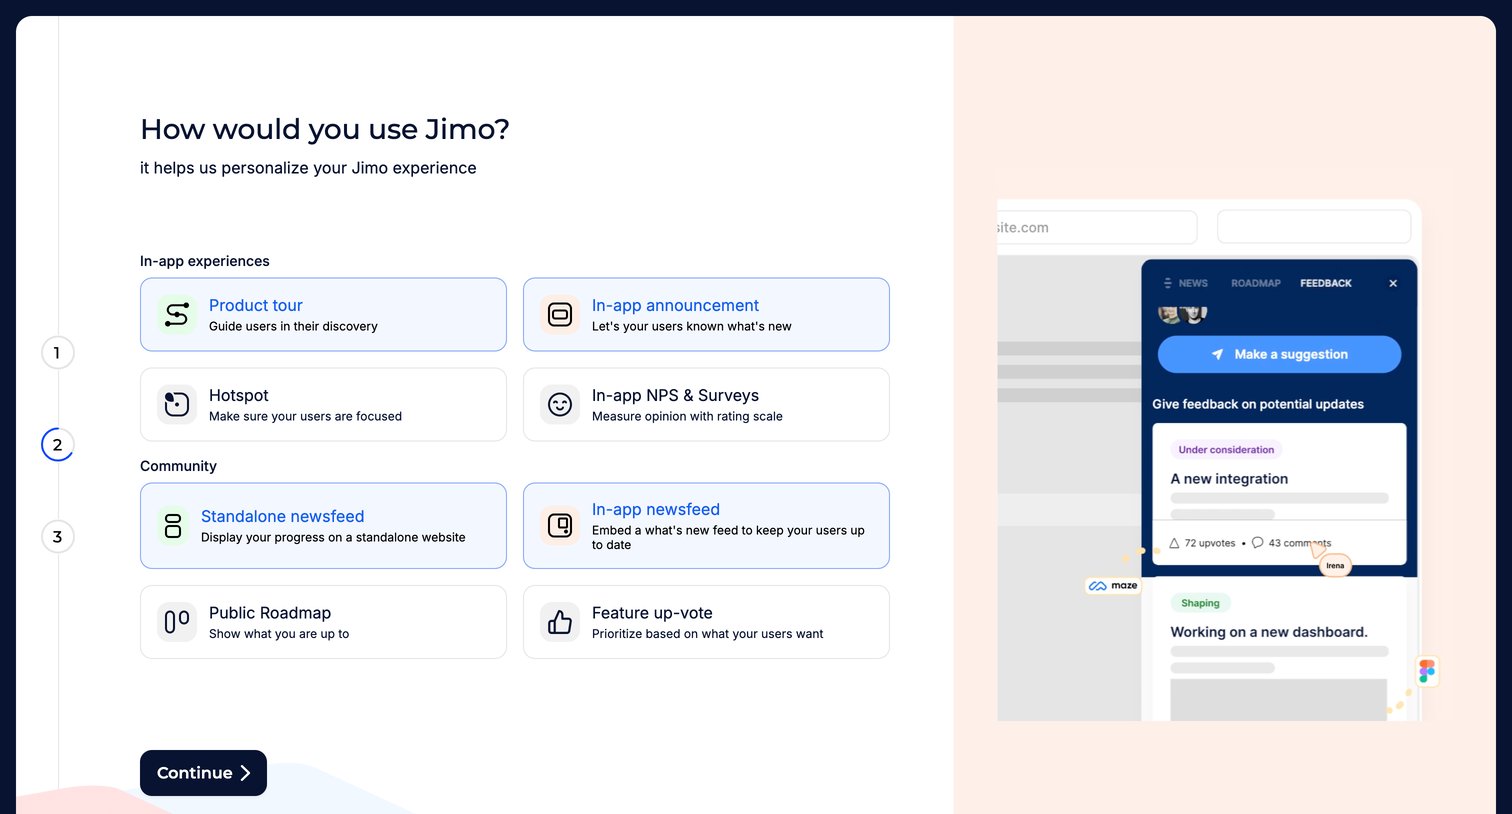Click the Continue button
The width and height of the screenshot is (1512, 814).
tap(203, 773)
